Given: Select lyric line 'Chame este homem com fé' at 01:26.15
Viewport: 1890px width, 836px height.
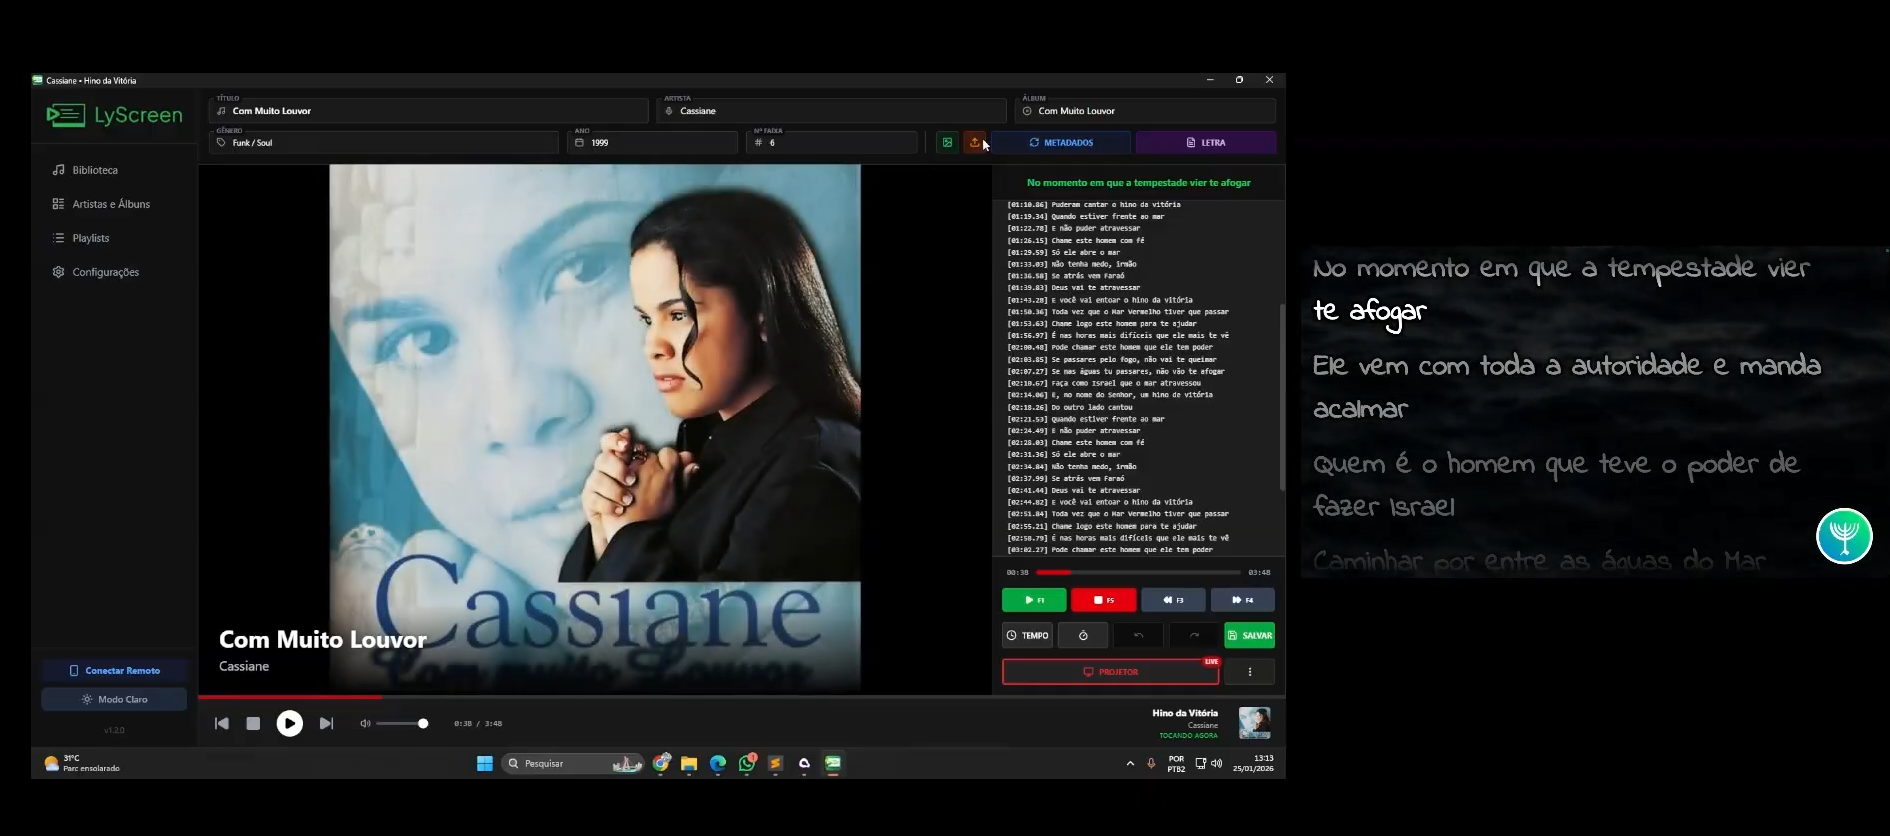Looking at the screenshot, I should click(1097, 240).
